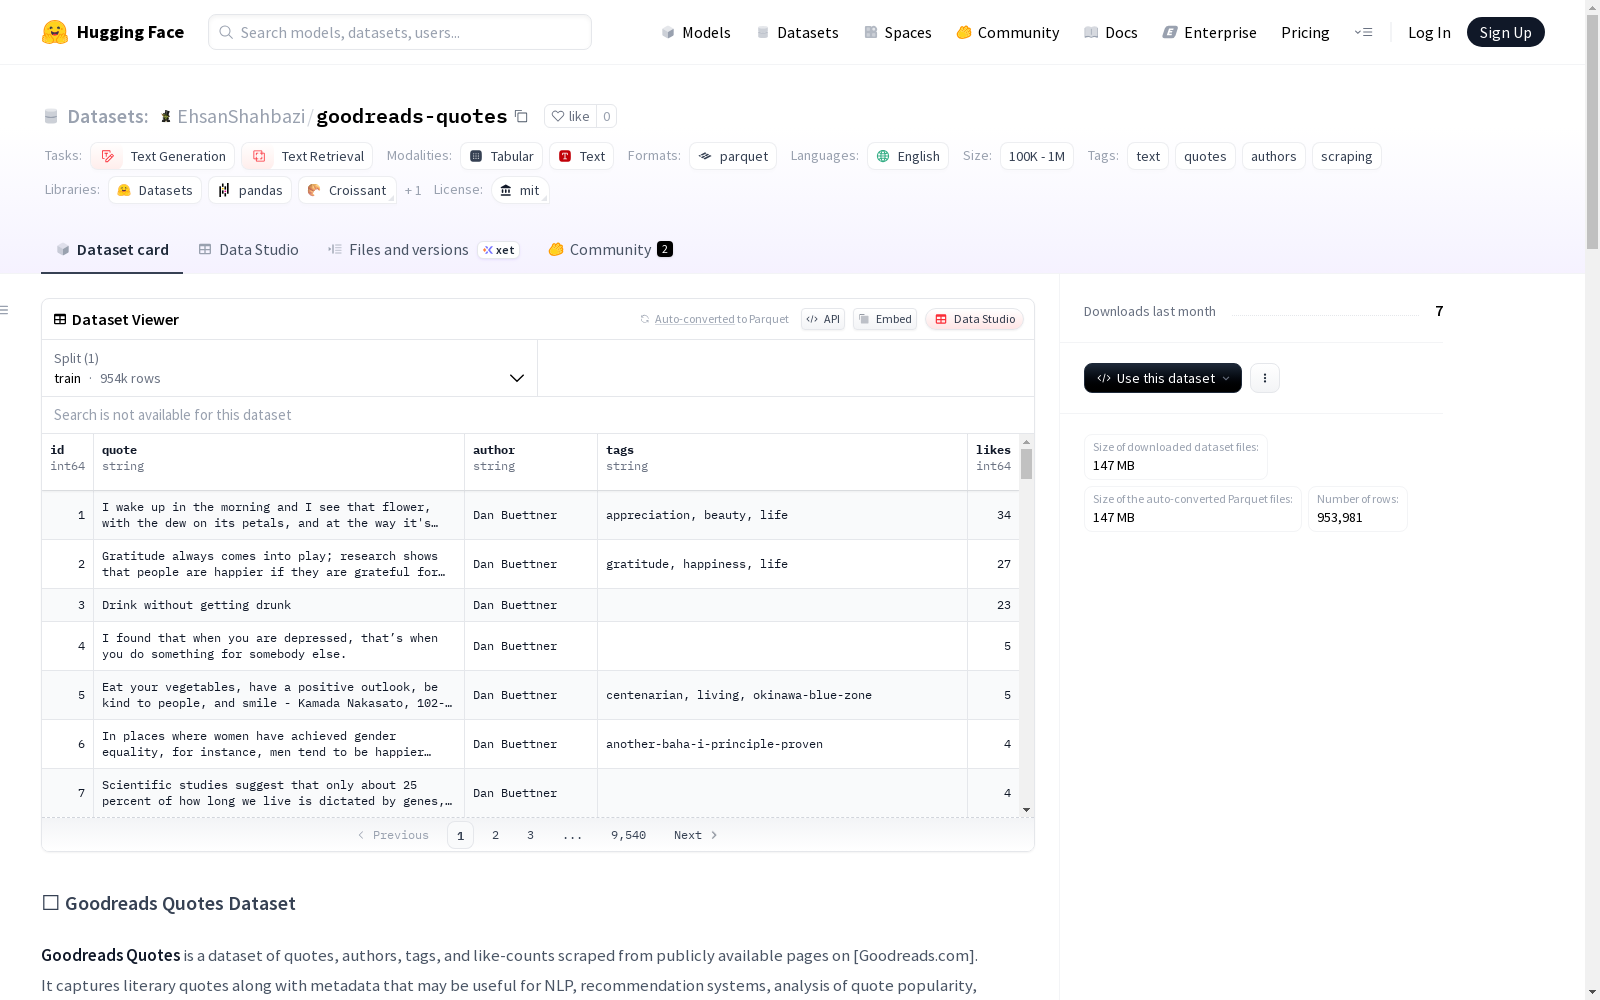
Task: Go to page 3 of the table
Action: pyautogui.click(x=530, y=835)
